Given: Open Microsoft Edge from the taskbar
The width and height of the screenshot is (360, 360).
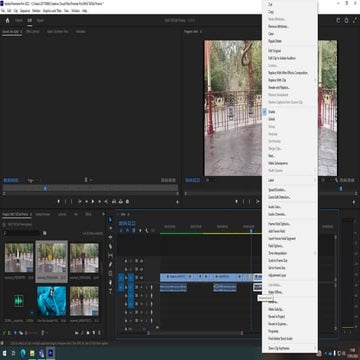Looking at the screenshot, I should click(23, 353).
